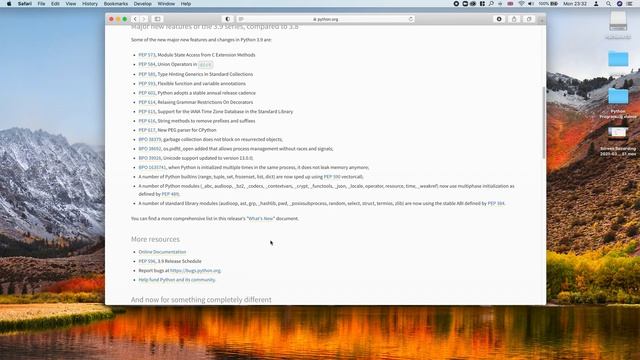Click the battery 100% indicator
Screen dimensions: 640x360
point(548,4)
